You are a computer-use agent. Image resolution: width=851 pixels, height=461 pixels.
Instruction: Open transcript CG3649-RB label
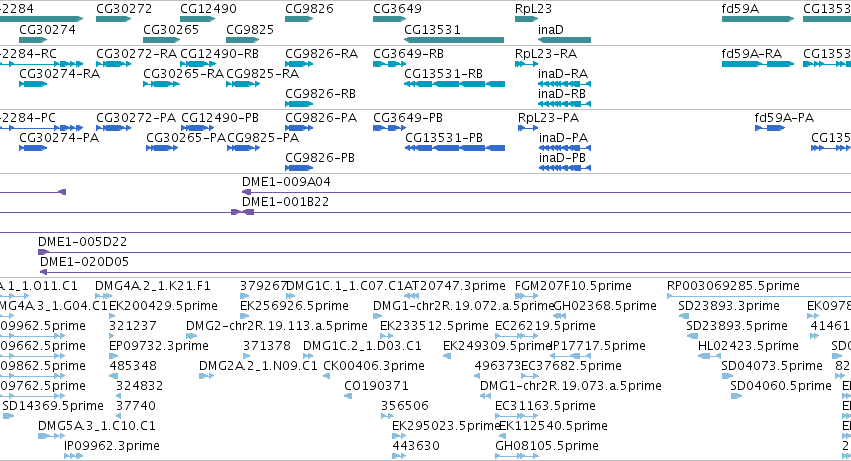point(408,54)
